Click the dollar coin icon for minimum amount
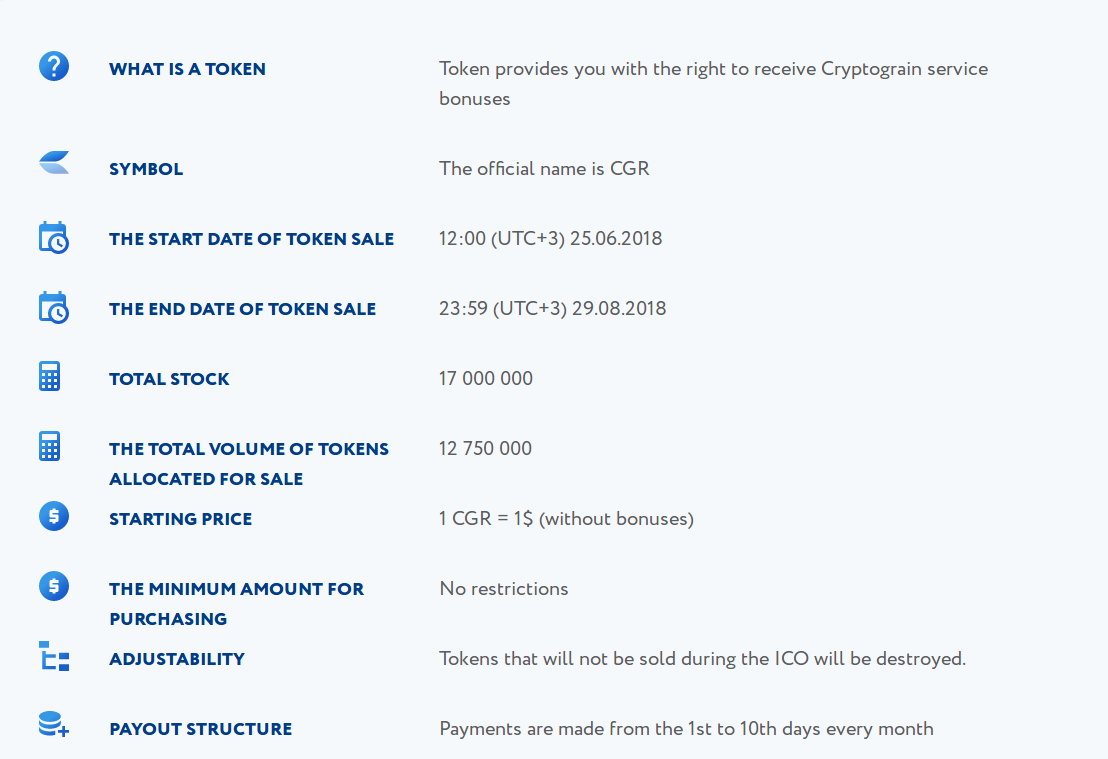This screenshot has width=1108, height=759. pyautogui.click(x=54, y=586)
